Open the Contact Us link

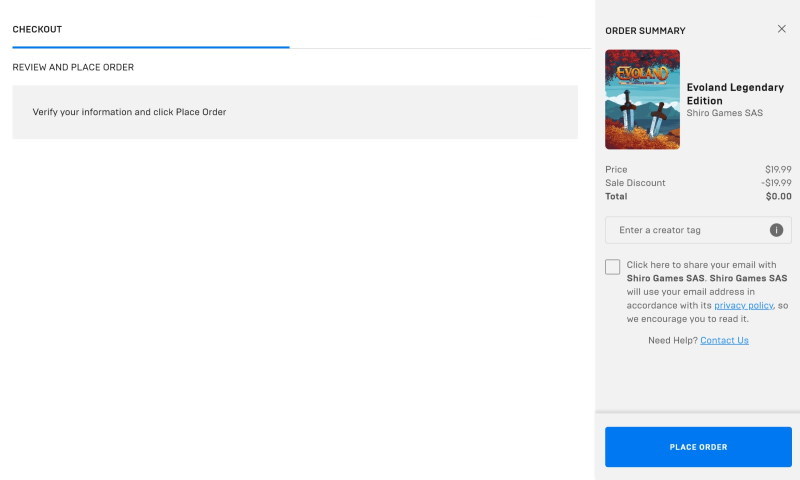[724, 340]
